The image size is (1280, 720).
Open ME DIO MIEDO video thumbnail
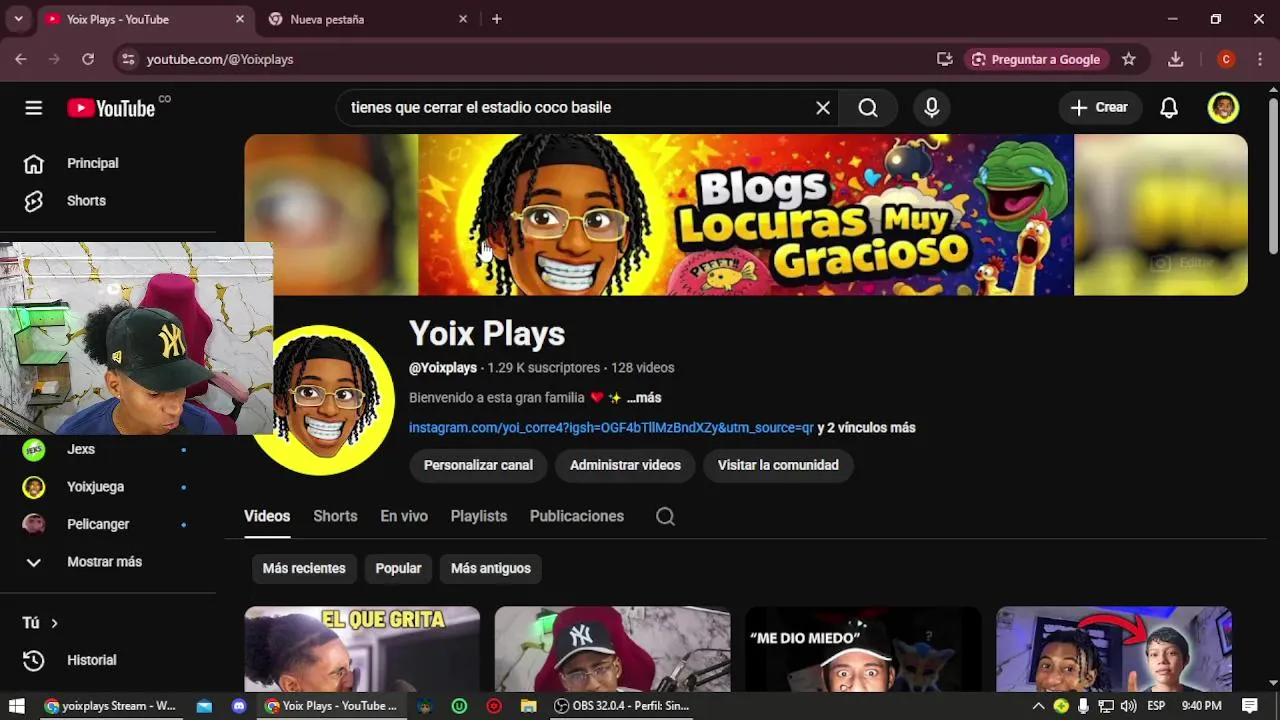(x=863, y=649)
